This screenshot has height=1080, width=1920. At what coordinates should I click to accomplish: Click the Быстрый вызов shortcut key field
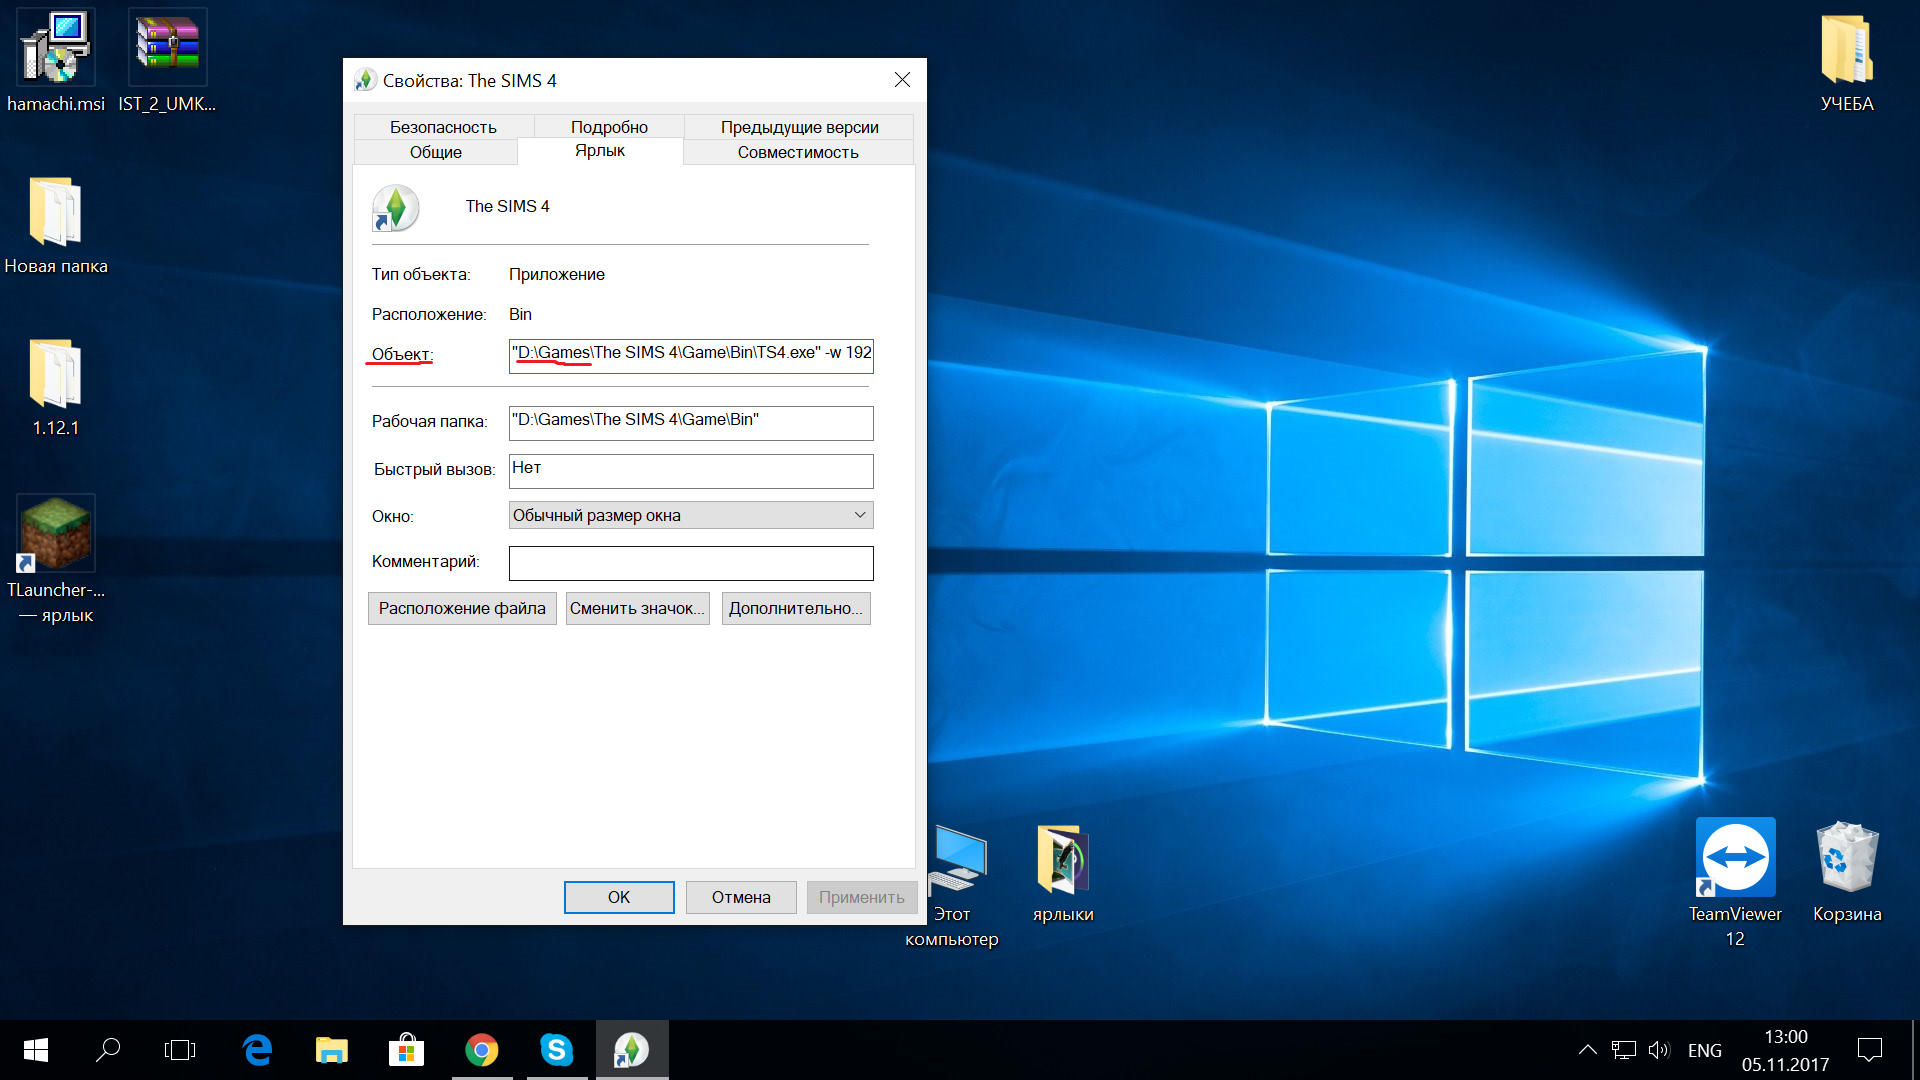(691, 471)
